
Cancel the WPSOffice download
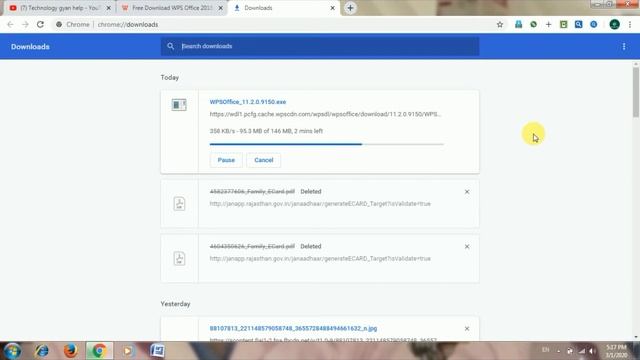tap(264, 160)
